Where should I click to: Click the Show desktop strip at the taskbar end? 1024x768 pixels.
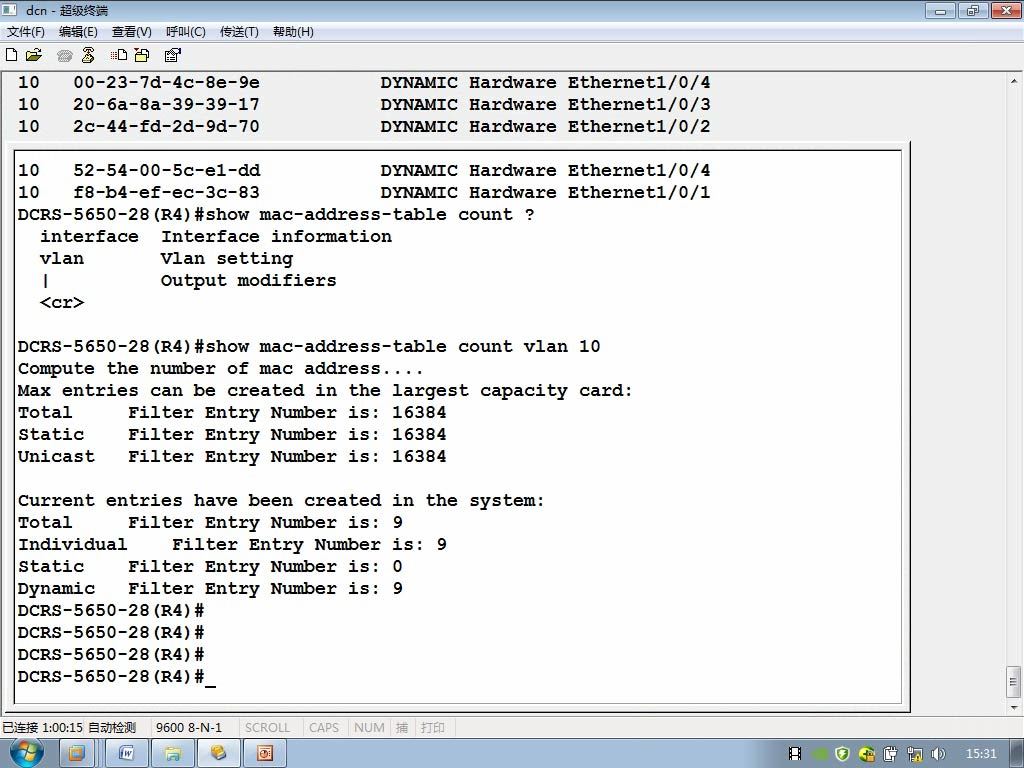(1016, 754)
